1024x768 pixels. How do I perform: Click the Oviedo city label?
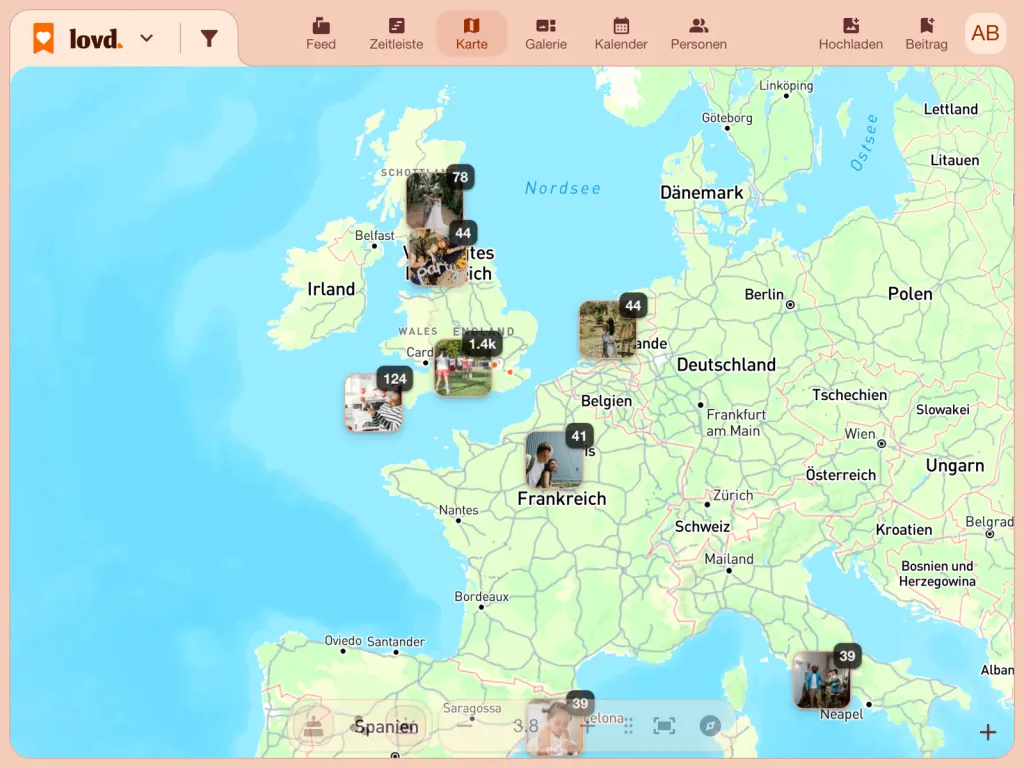(x=343, y=641)
